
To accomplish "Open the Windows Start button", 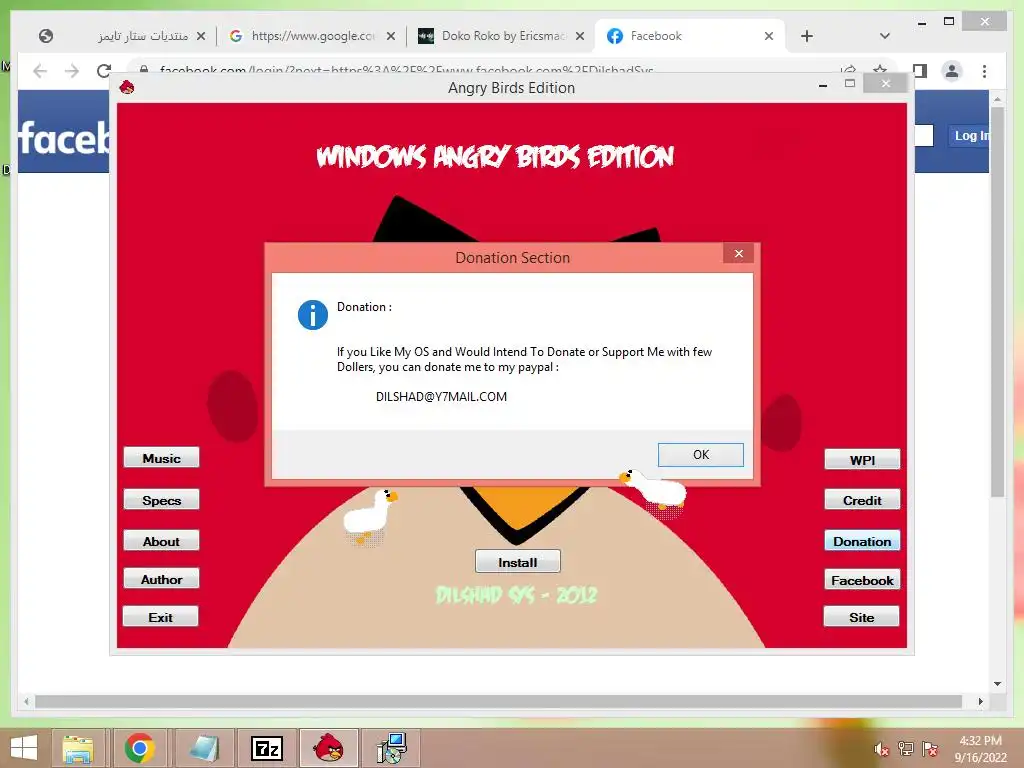I will coord(24,748).
